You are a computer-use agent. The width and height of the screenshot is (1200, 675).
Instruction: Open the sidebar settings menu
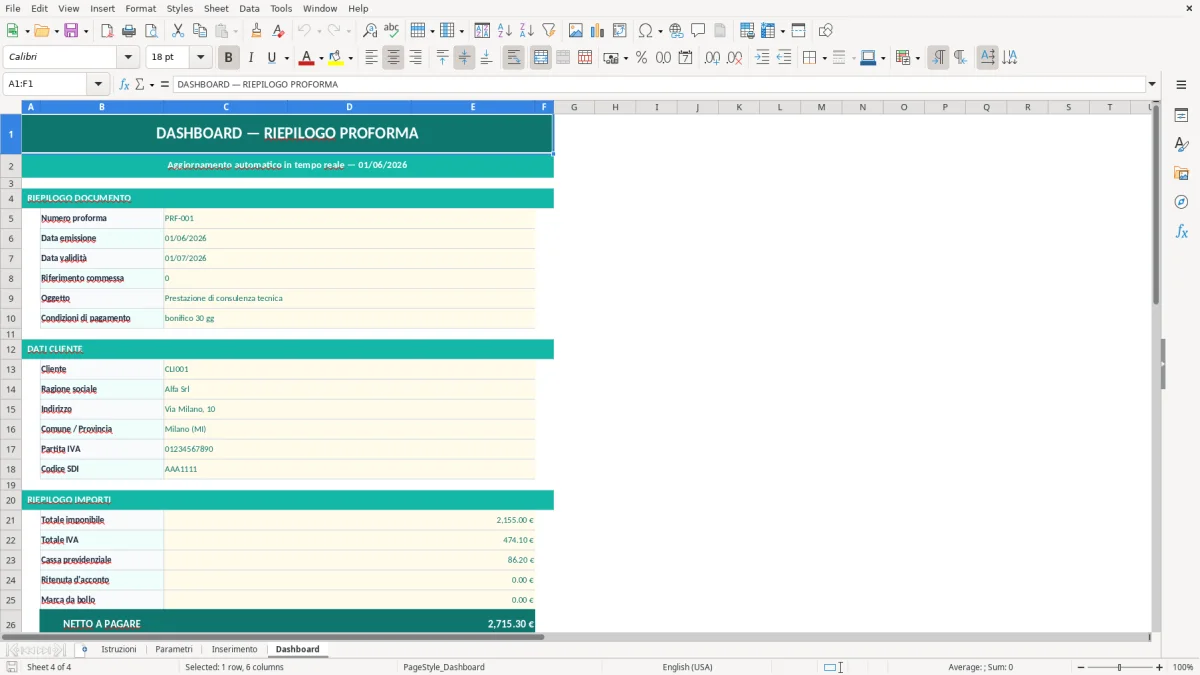[1181, 86]
